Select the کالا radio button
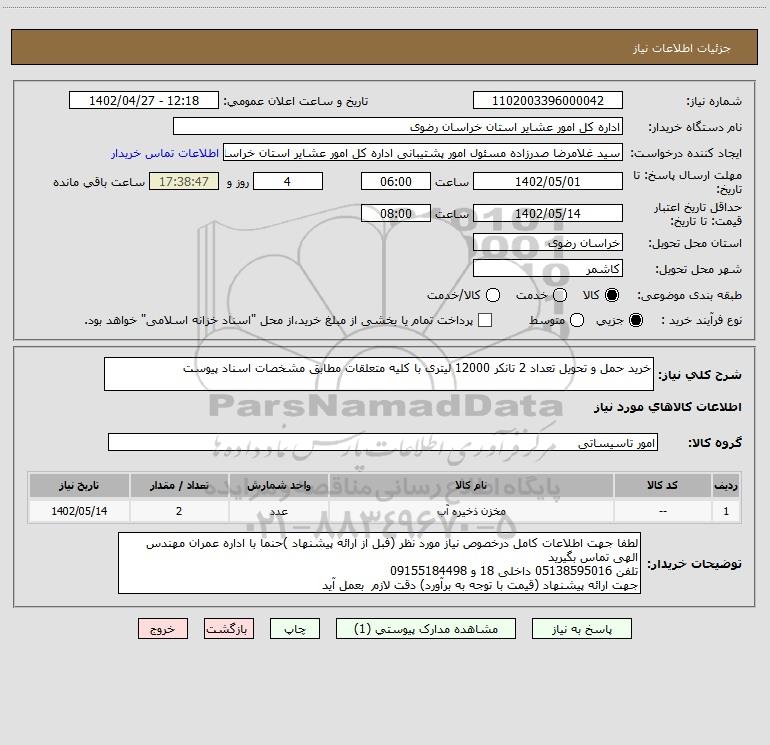The width and height of the screenshot is (770, 745). pos(612,295)
